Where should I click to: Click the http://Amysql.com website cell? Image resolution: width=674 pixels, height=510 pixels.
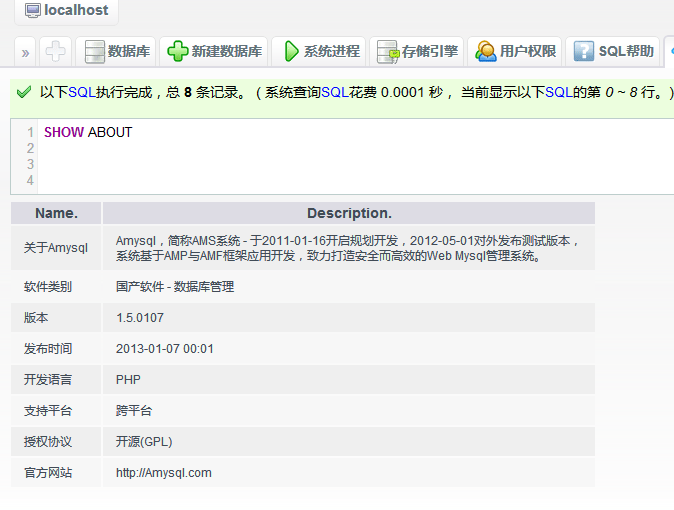coord(163,473)
